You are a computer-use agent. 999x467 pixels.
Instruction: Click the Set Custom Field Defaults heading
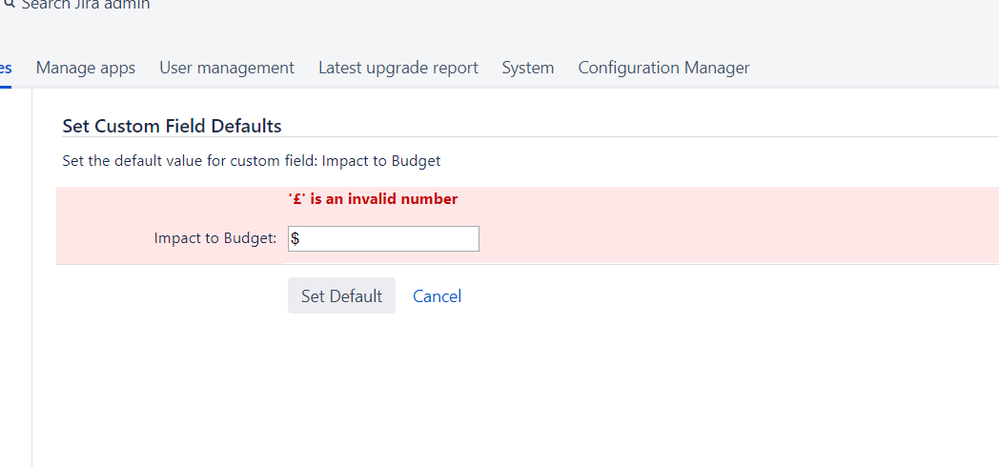click(171, 126)
